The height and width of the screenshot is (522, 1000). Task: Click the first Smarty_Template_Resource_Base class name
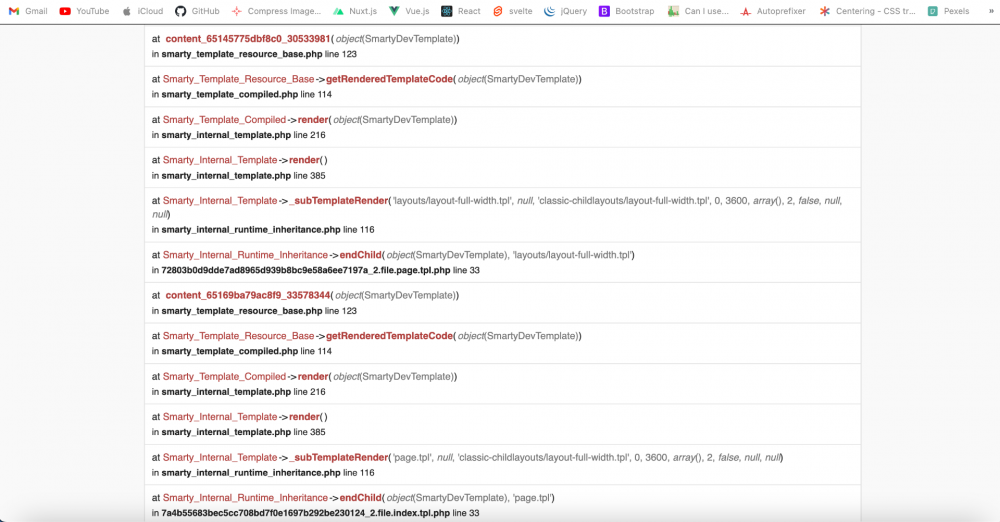click(x=239, y=79)
